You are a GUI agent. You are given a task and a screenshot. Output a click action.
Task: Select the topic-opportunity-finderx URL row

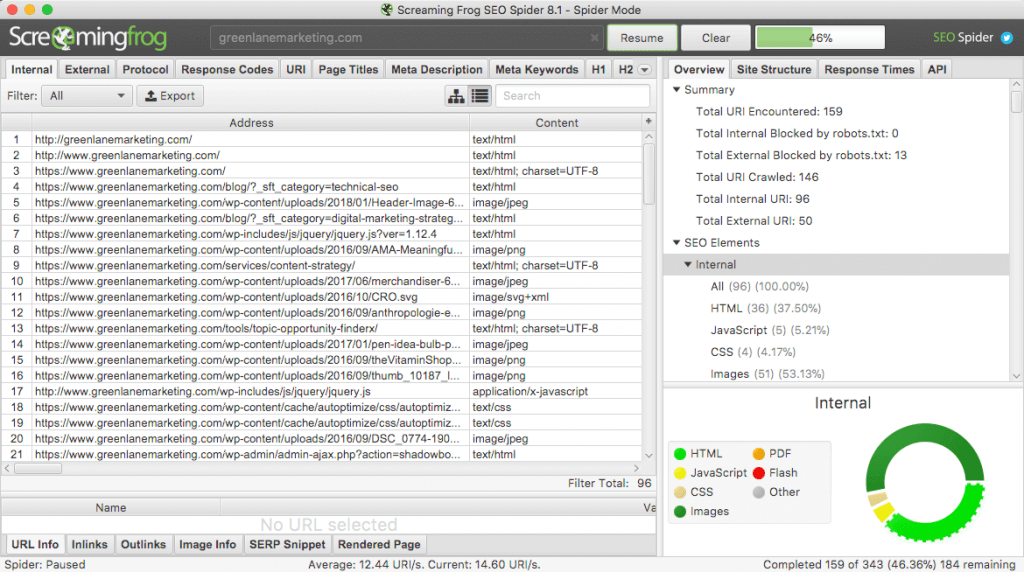322,328
